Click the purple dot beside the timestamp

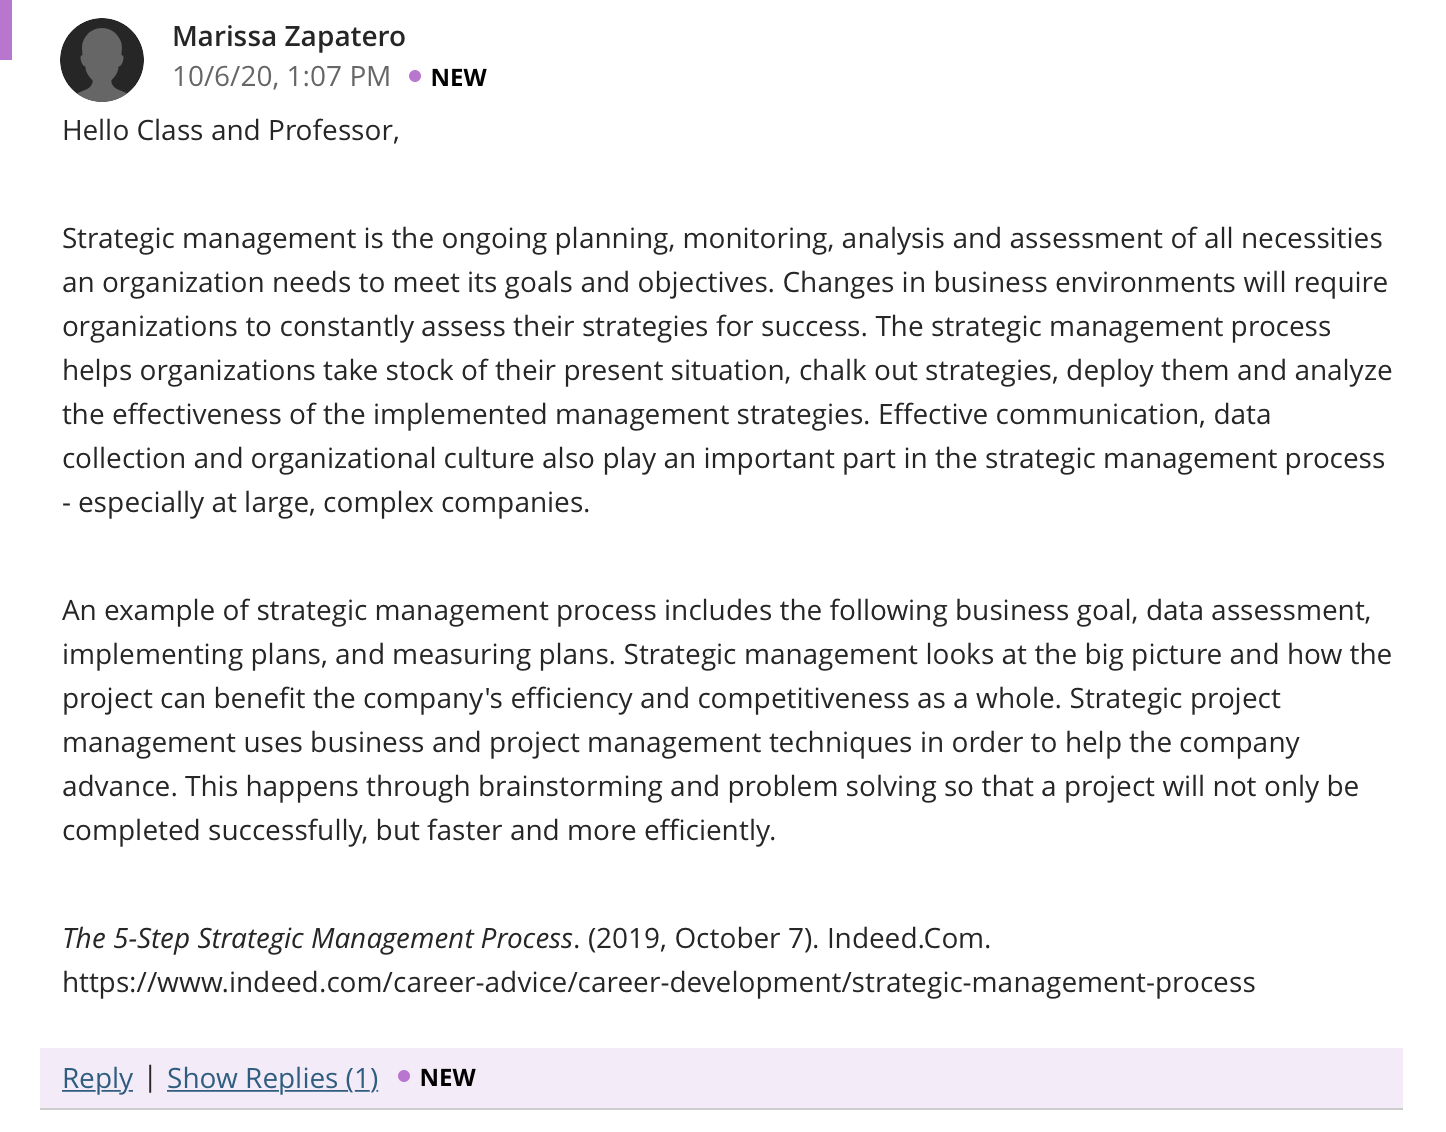click(x=415, y=76)
